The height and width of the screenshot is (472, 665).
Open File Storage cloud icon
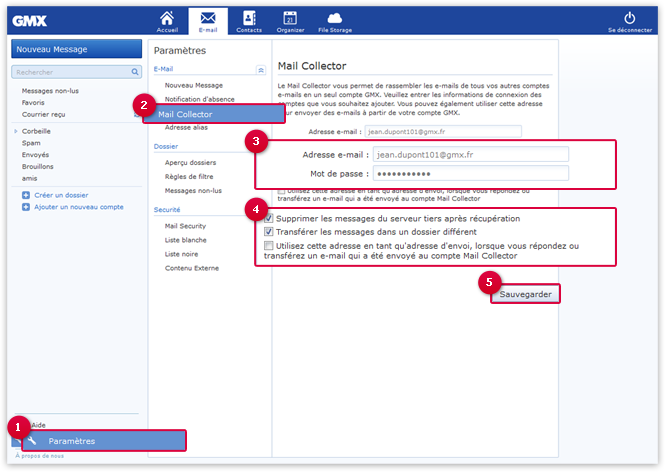tap(335, 18)
